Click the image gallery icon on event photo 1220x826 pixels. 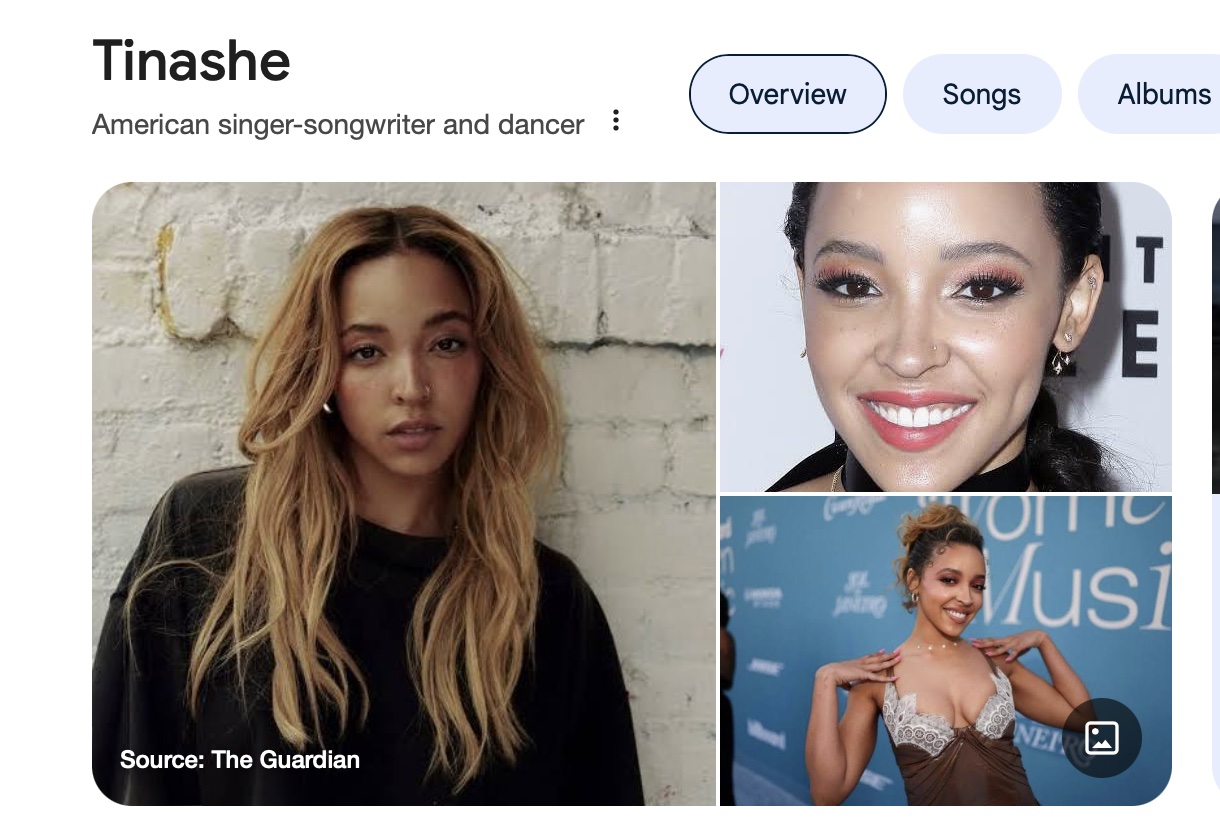tap(1102, 738)
